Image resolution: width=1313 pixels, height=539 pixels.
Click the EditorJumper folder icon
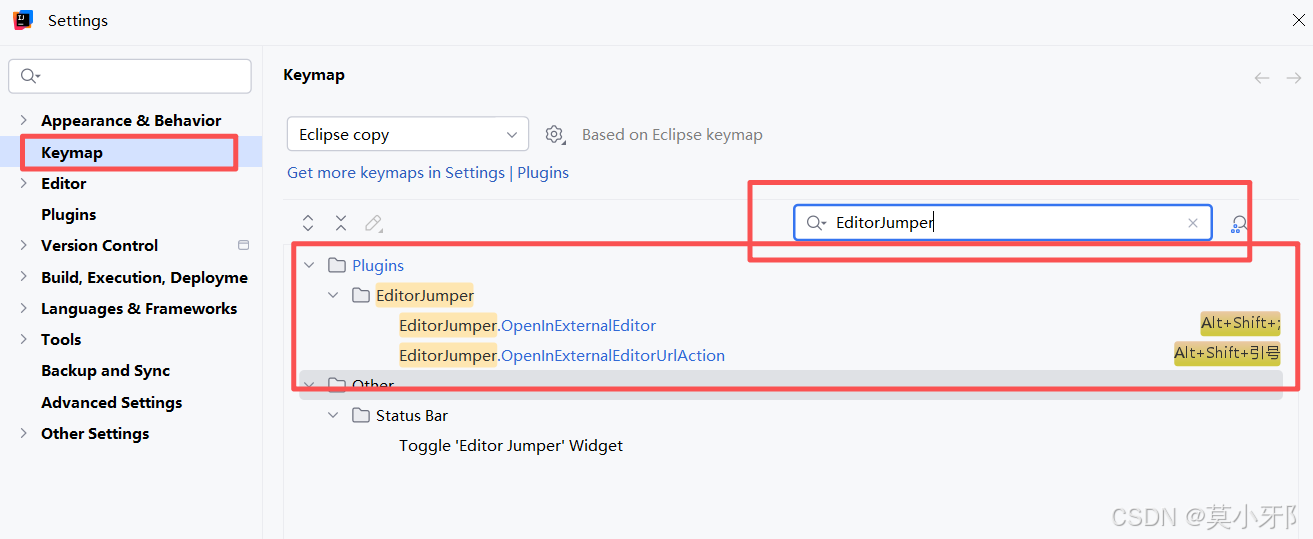(x=361, y=295)
